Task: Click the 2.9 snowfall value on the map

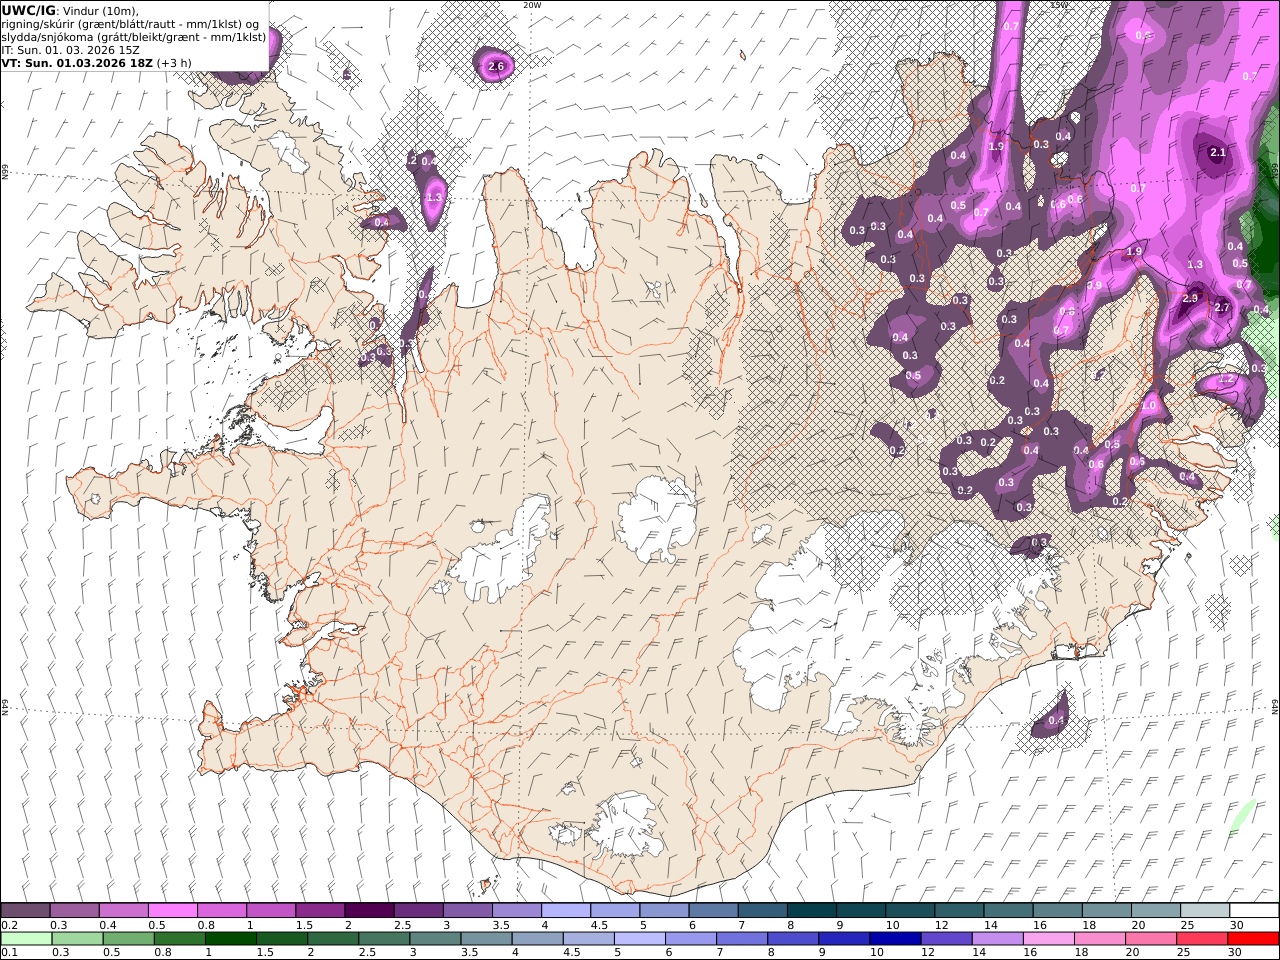Action: click(1190, 298)
